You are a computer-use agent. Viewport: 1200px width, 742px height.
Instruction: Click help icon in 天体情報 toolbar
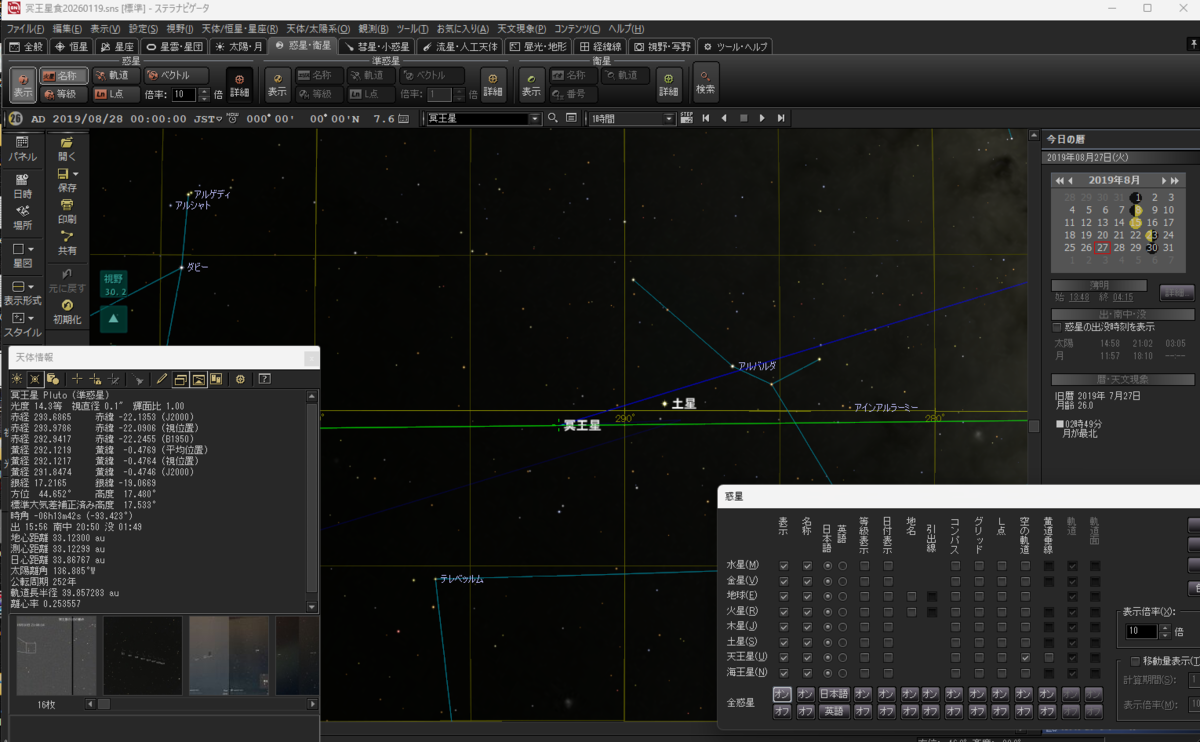click(x=265, y=379)
